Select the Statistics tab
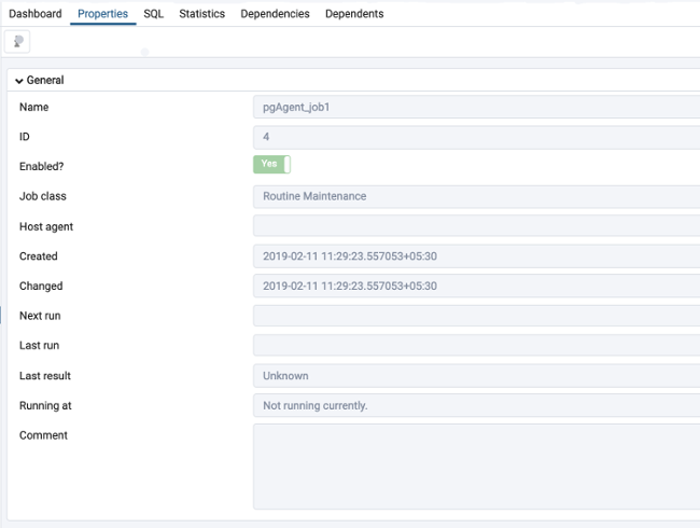The width and height of the screenshot is (700, 528). (202, 14)
